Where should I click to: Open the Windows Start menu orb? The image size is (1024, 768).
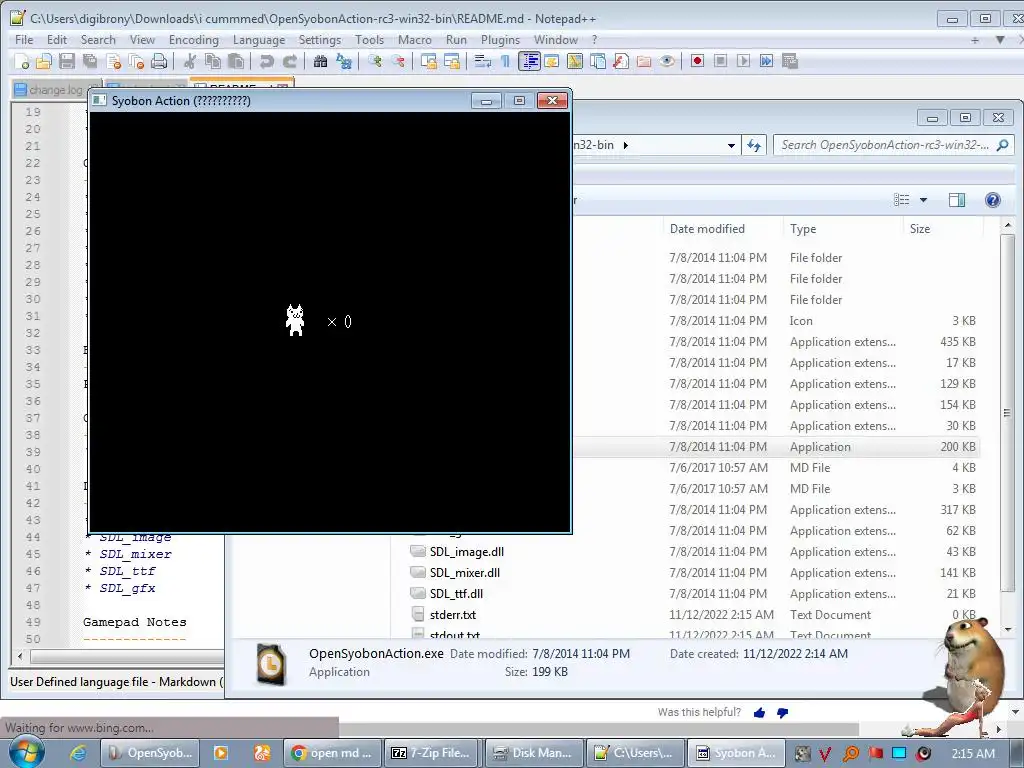click(26, 752)
